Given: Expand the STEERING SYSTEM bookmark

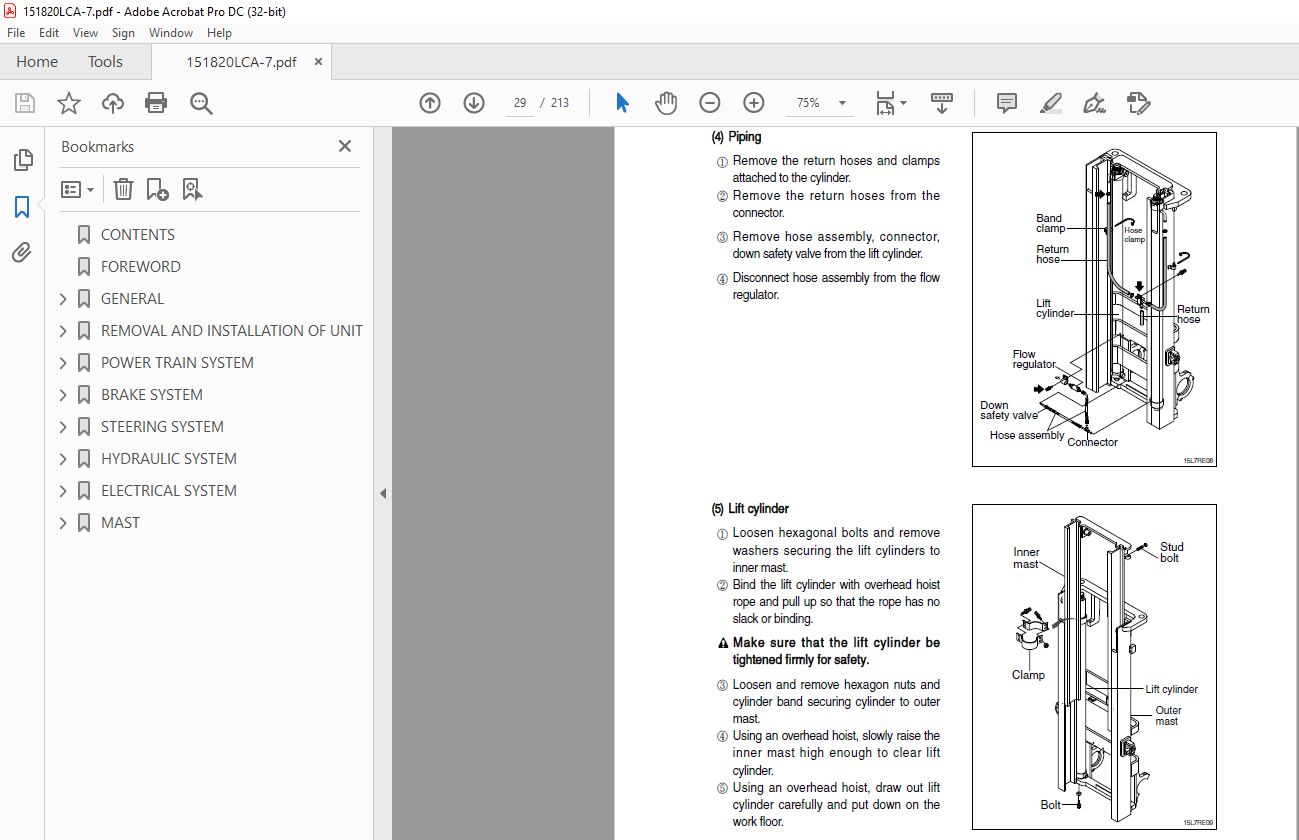Looking at the screenshot, I should [63, 427].
